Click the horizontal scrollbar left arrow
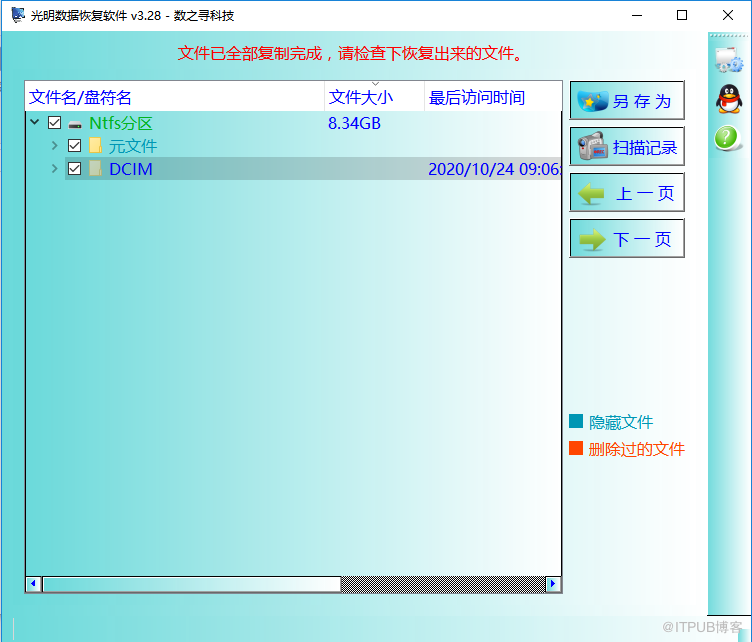Image resolution: width=752 pixels, height=642 pixels. point(33,584)
